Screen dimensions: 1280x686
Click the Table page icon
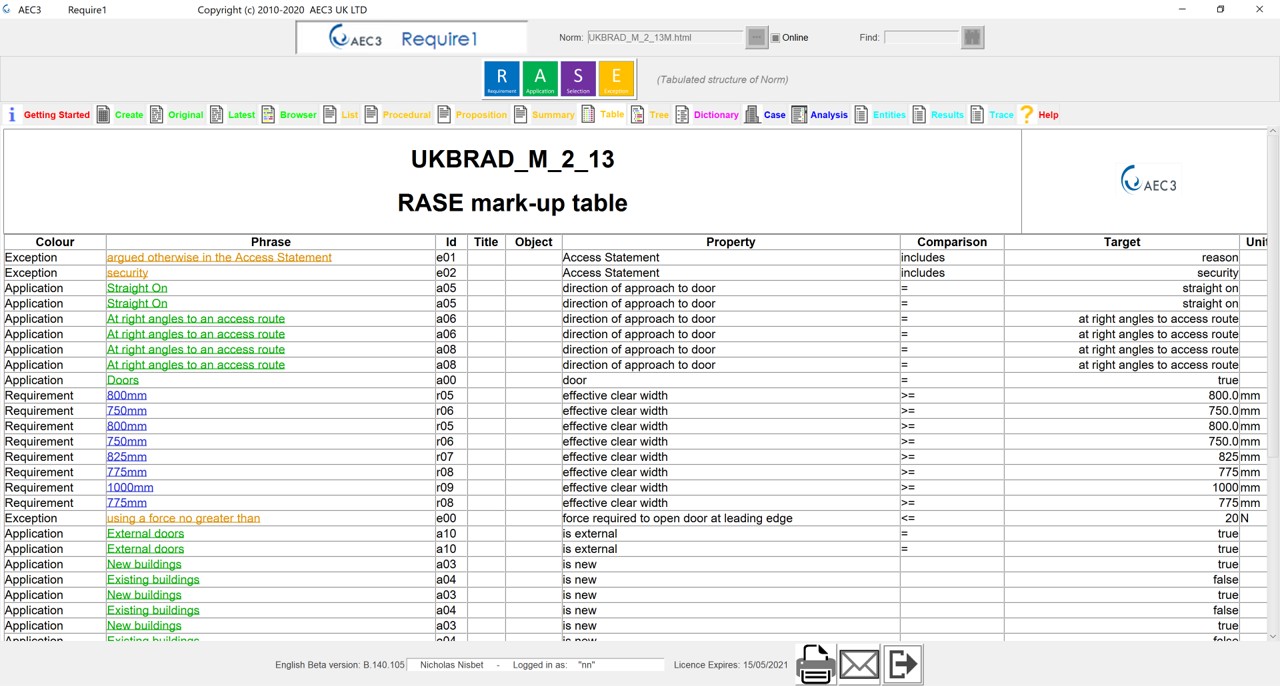coord(588,115)
